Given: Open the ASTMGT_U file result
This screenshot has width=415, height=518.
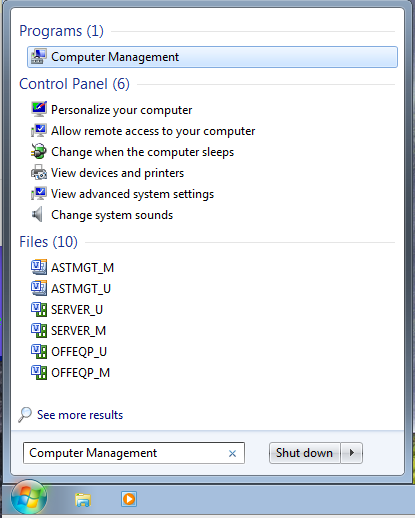Looking at the screenshot, I should (81, 289).
